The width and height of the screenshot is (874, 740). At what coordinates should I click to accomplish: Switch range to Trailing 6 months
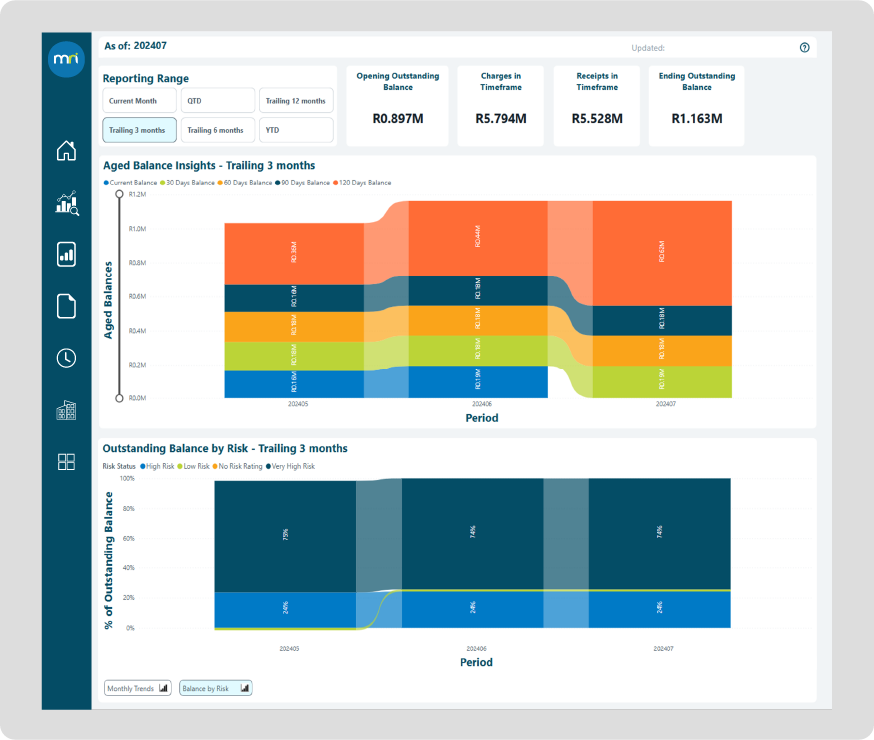pyautogui.click(x=218, y=130)
